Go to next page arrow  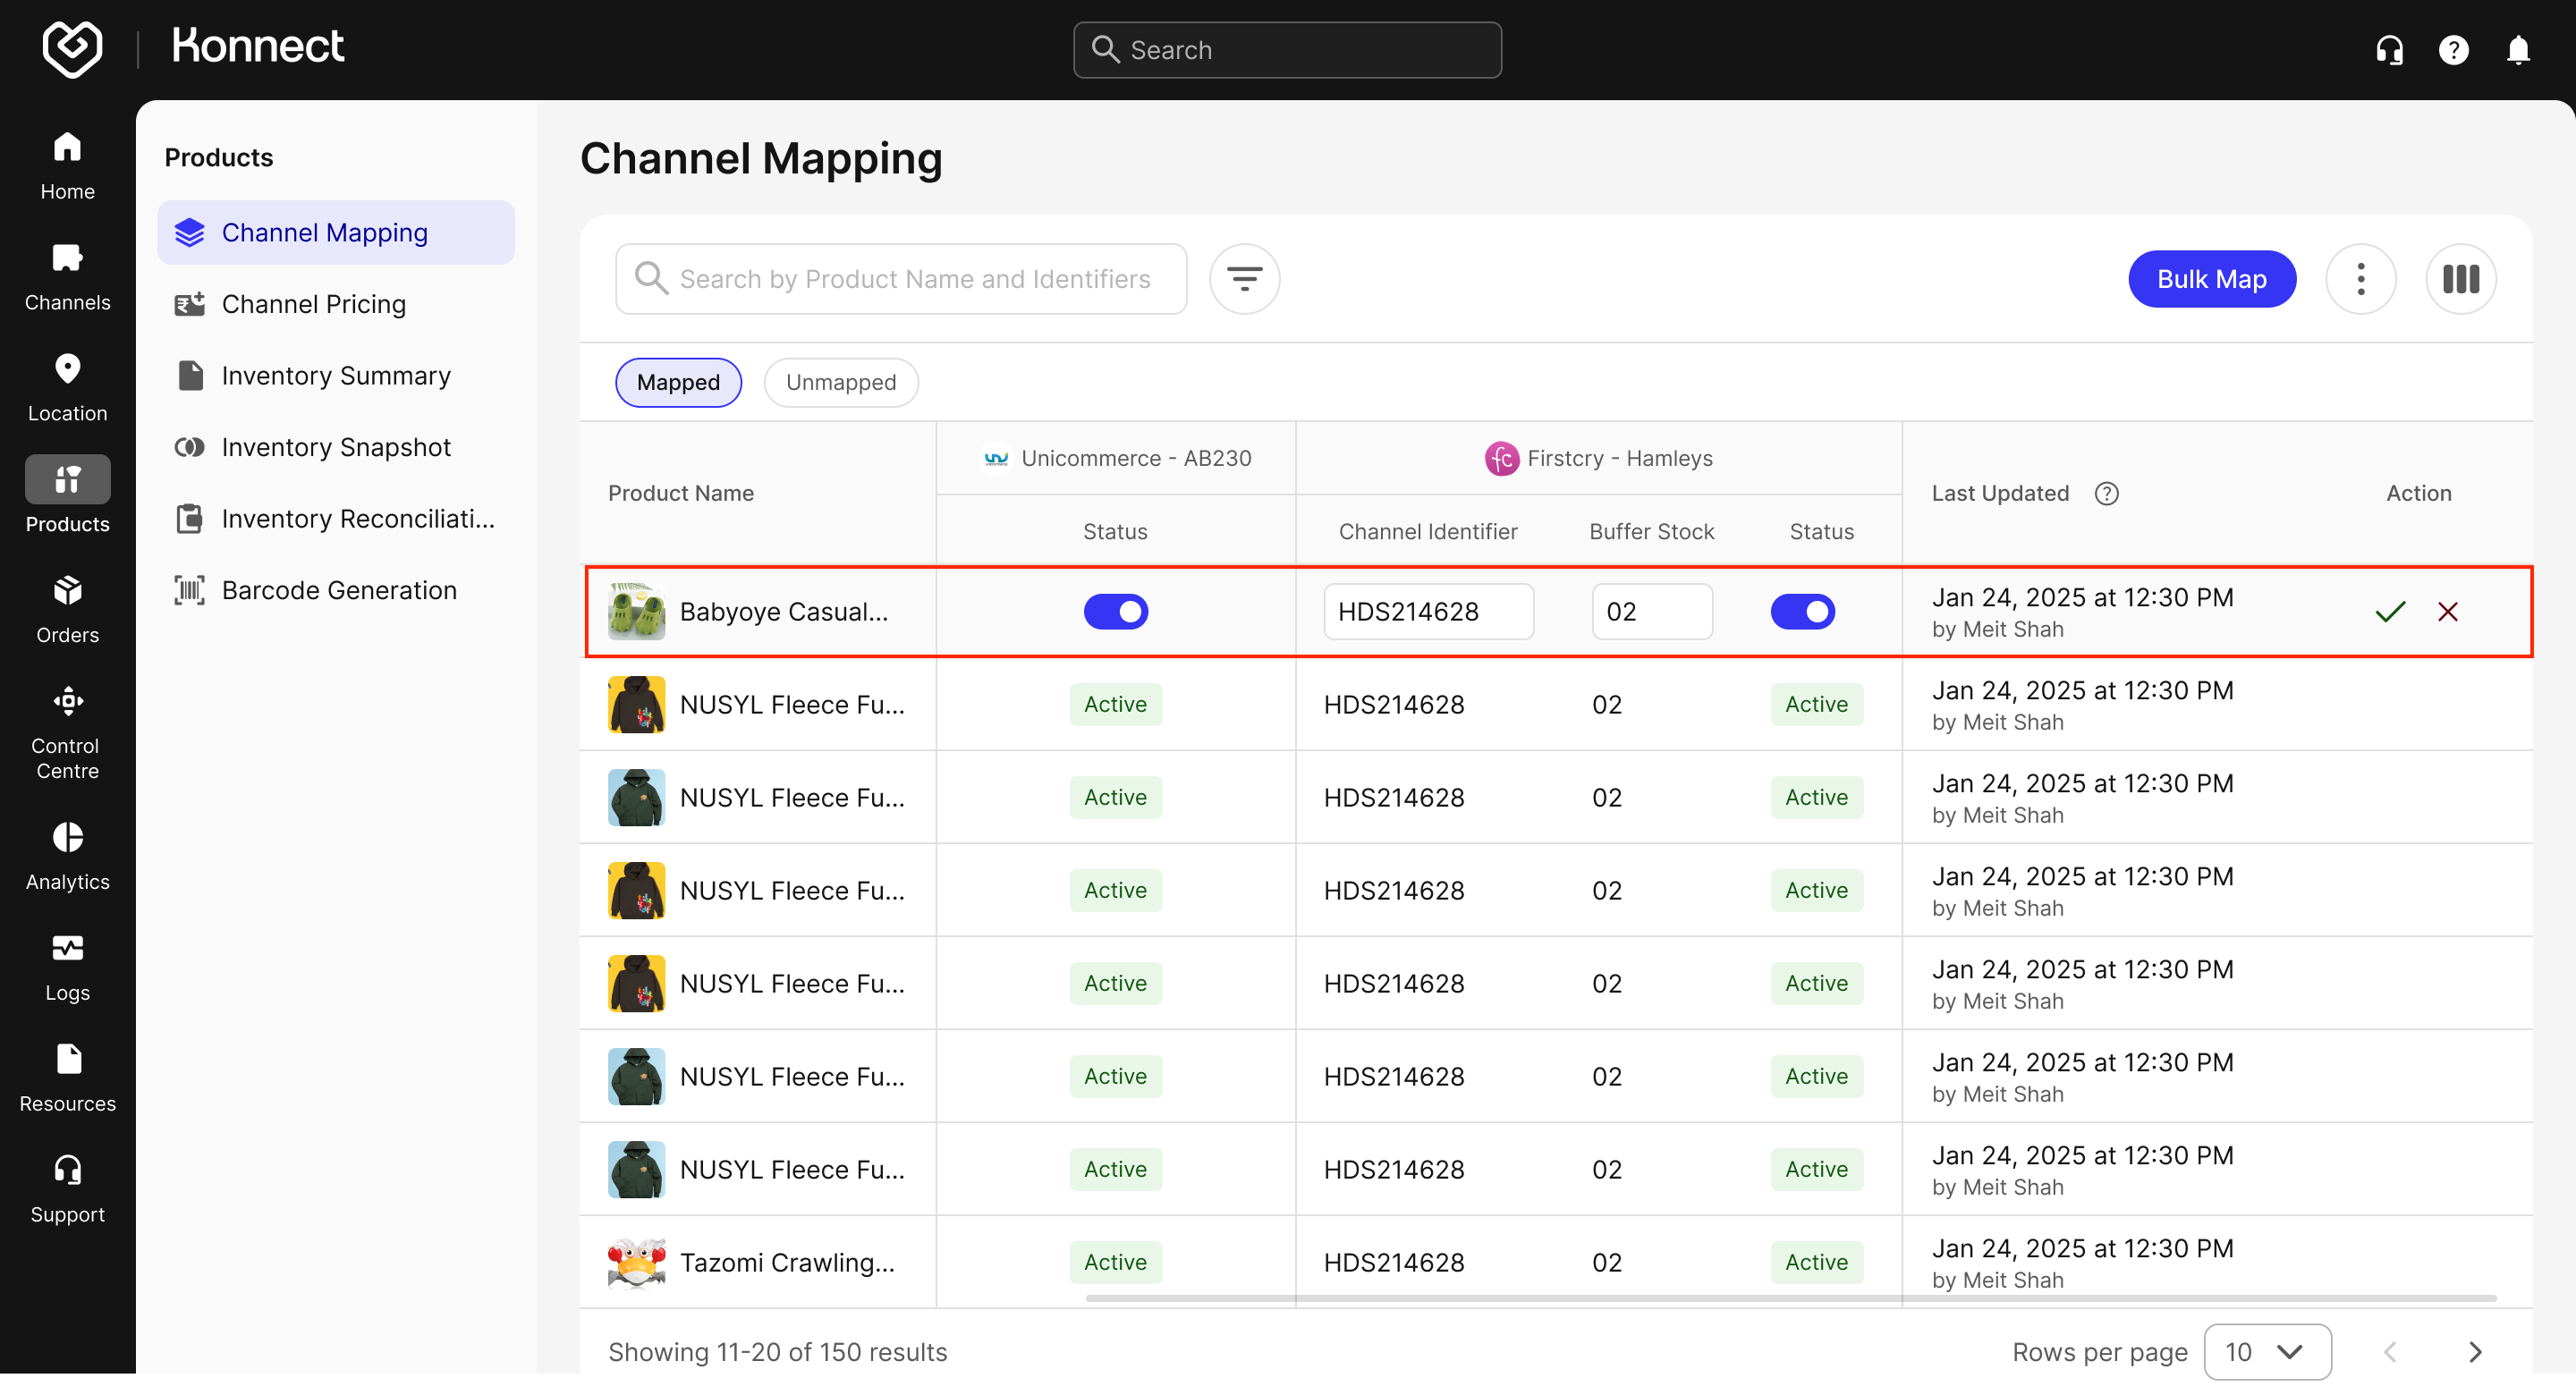point(2474,1352)
